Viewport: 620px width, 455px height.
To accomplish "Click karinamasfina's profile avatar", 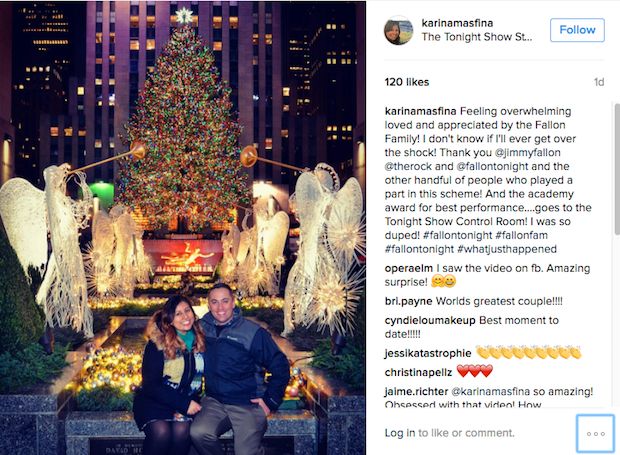I will pos(398,30).
